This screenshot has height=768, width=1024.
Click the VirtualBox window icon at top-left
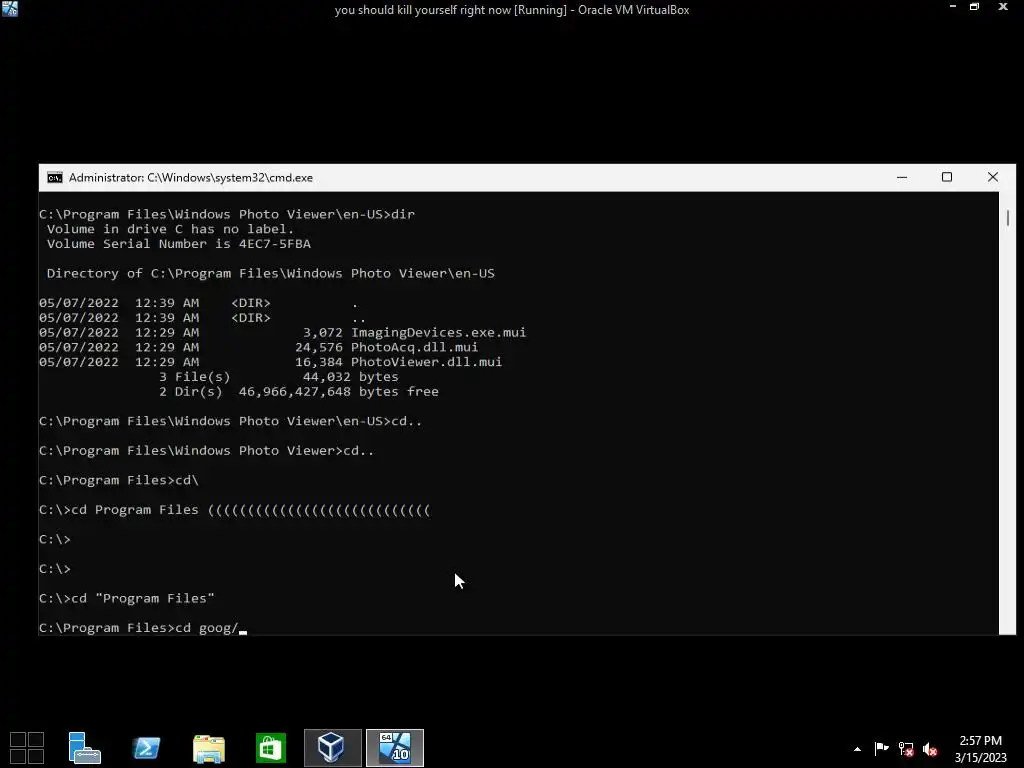(x=10, y=9)
